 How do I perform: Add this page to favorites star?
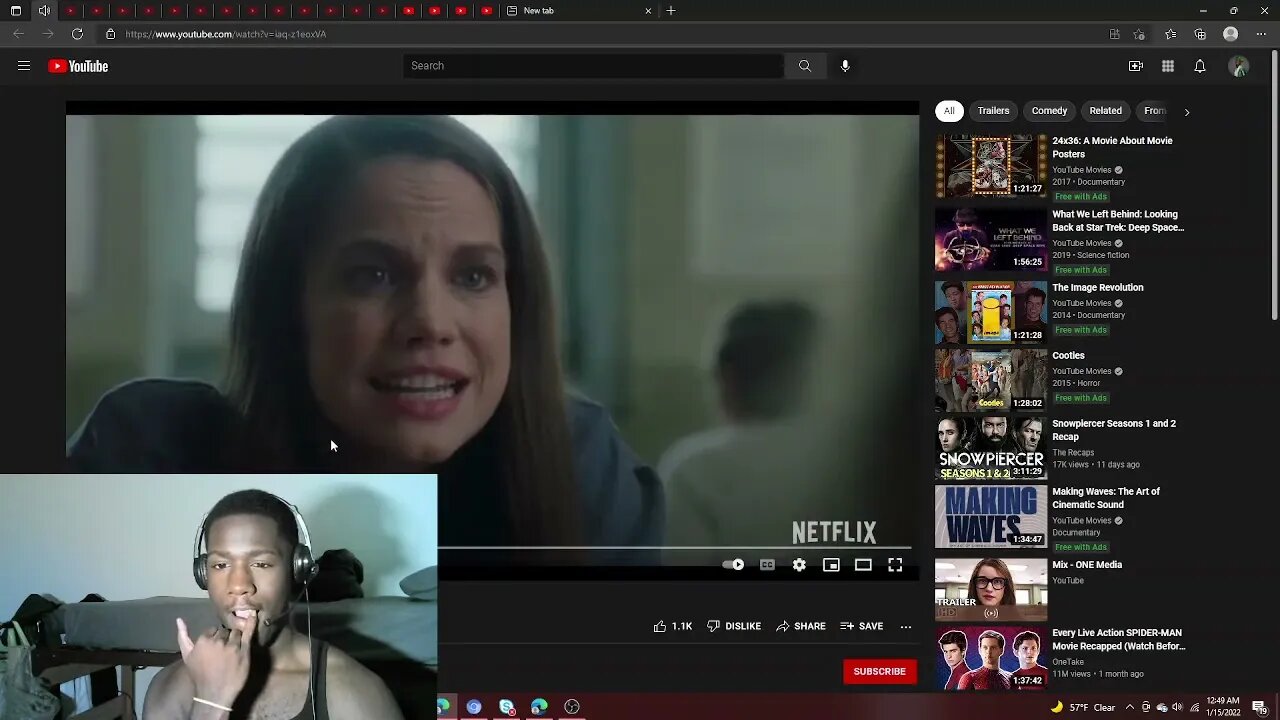1139,34
